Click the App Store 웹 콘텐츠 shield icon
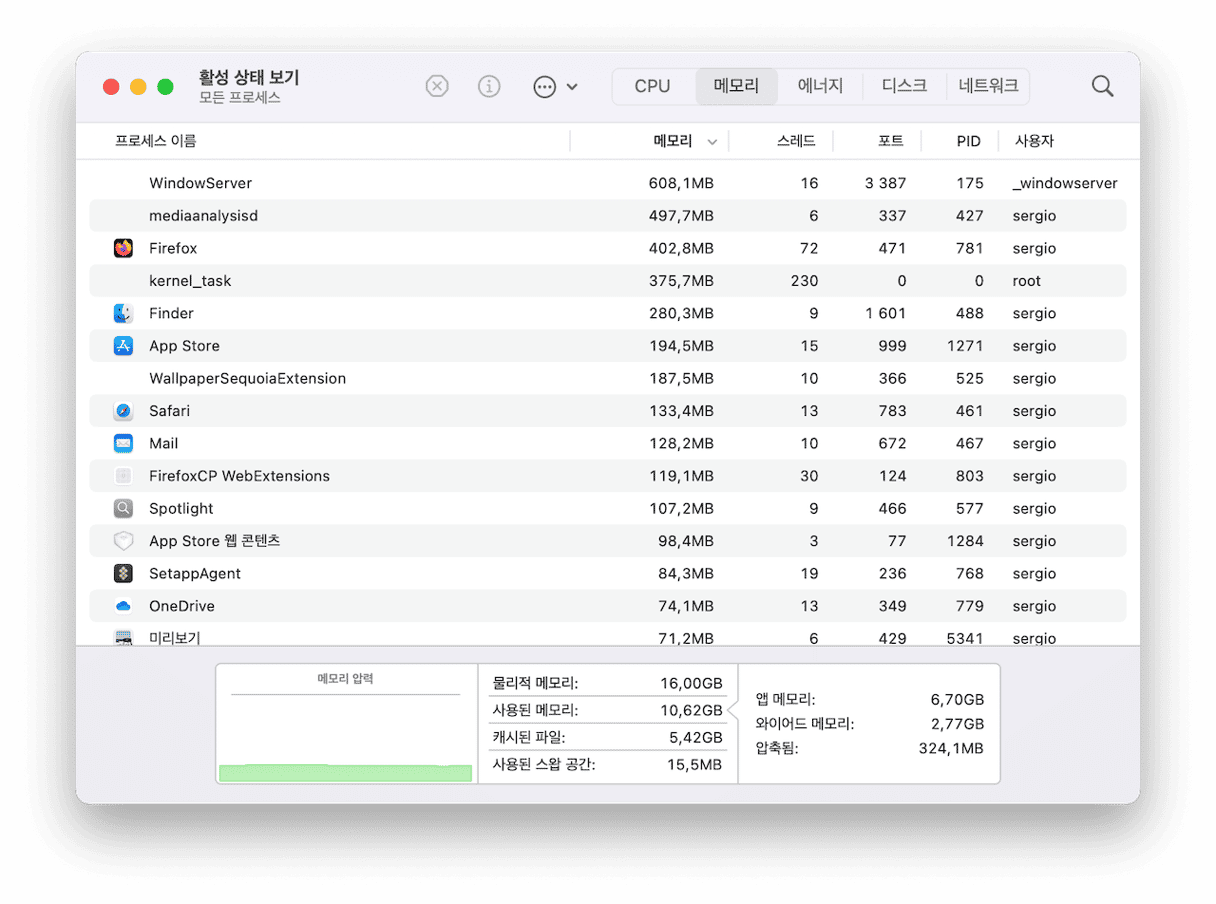This screenshot has height=904, width=1216. (x=123, y=541)
